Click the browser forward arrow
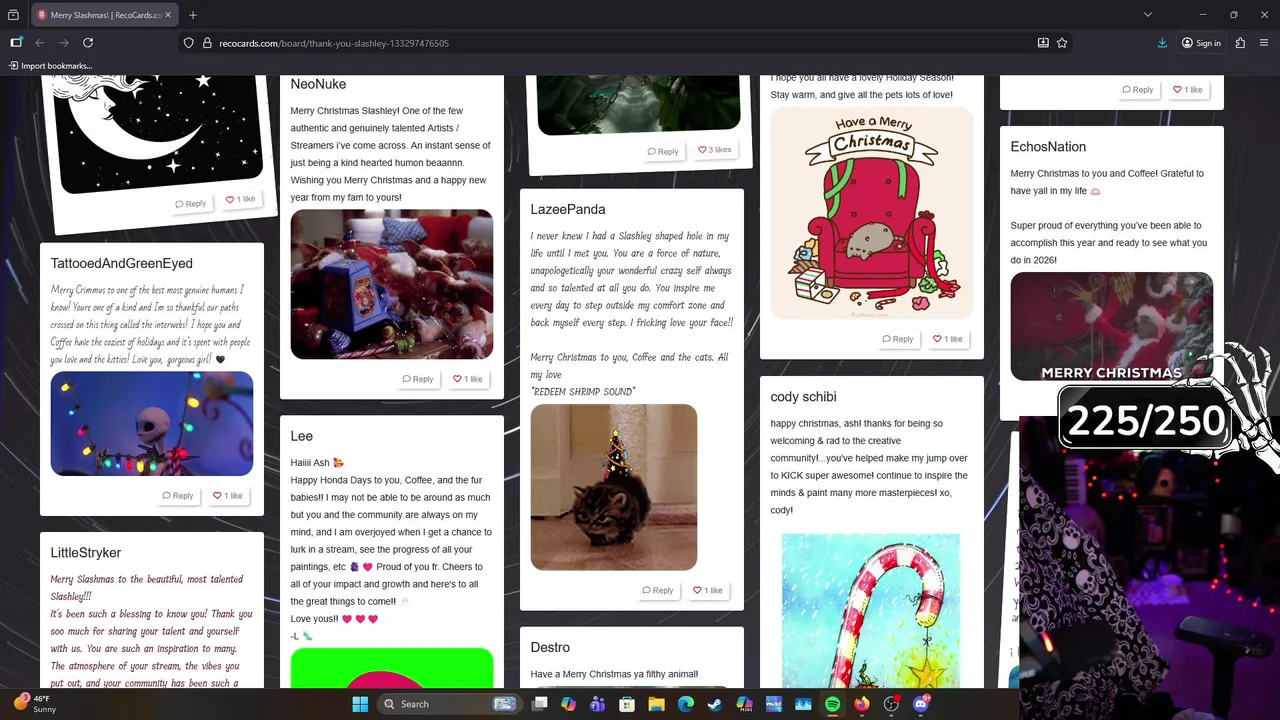Image resolution: width=1280 pixels, height=720 pixels. (x=64, y=43)
